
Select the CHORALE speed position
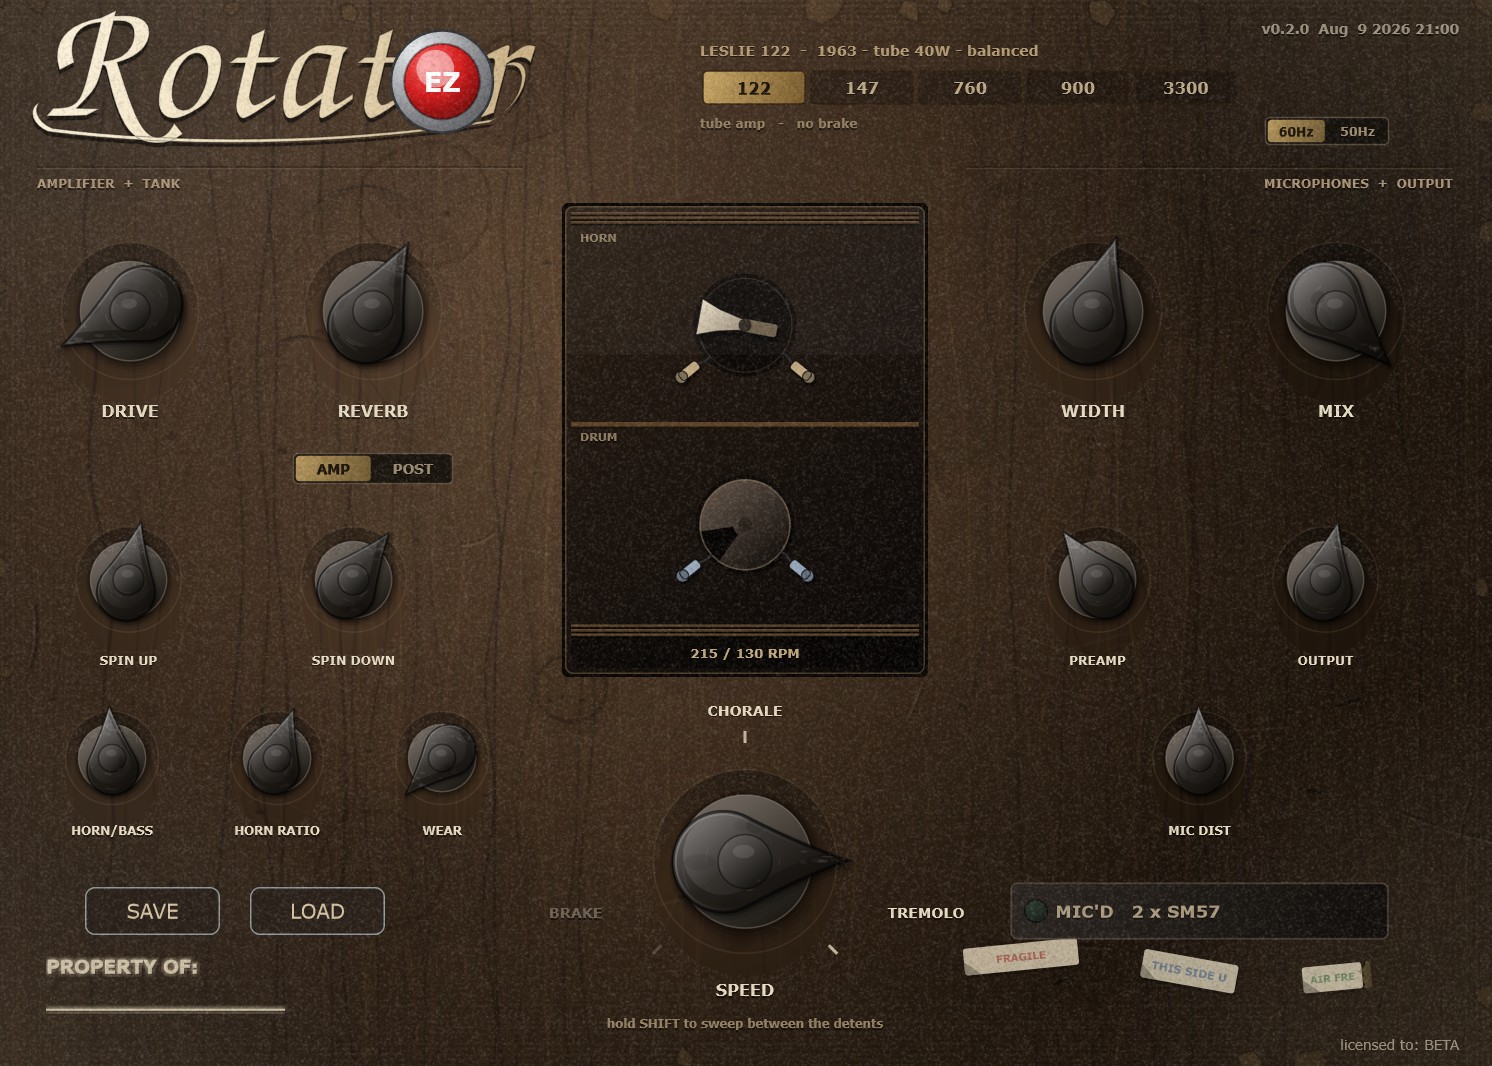(745, 711)
